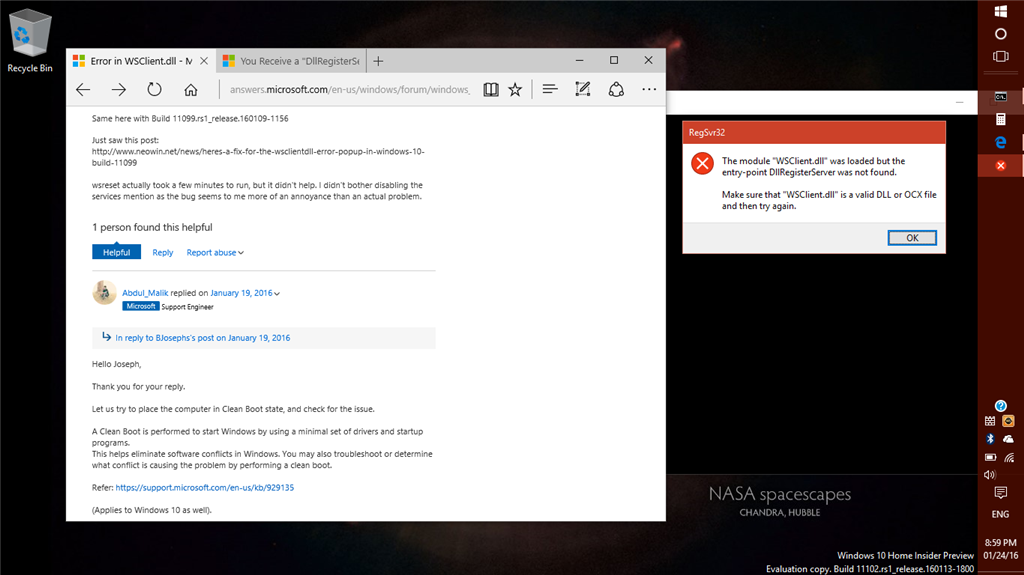The width and height of the screenshot is (1024, 575).
Task: Go back in Edge browser
Action: [x=83, y=90]
